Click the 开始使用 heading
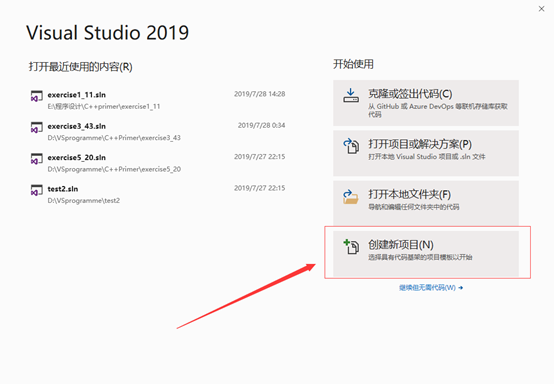 353,64
